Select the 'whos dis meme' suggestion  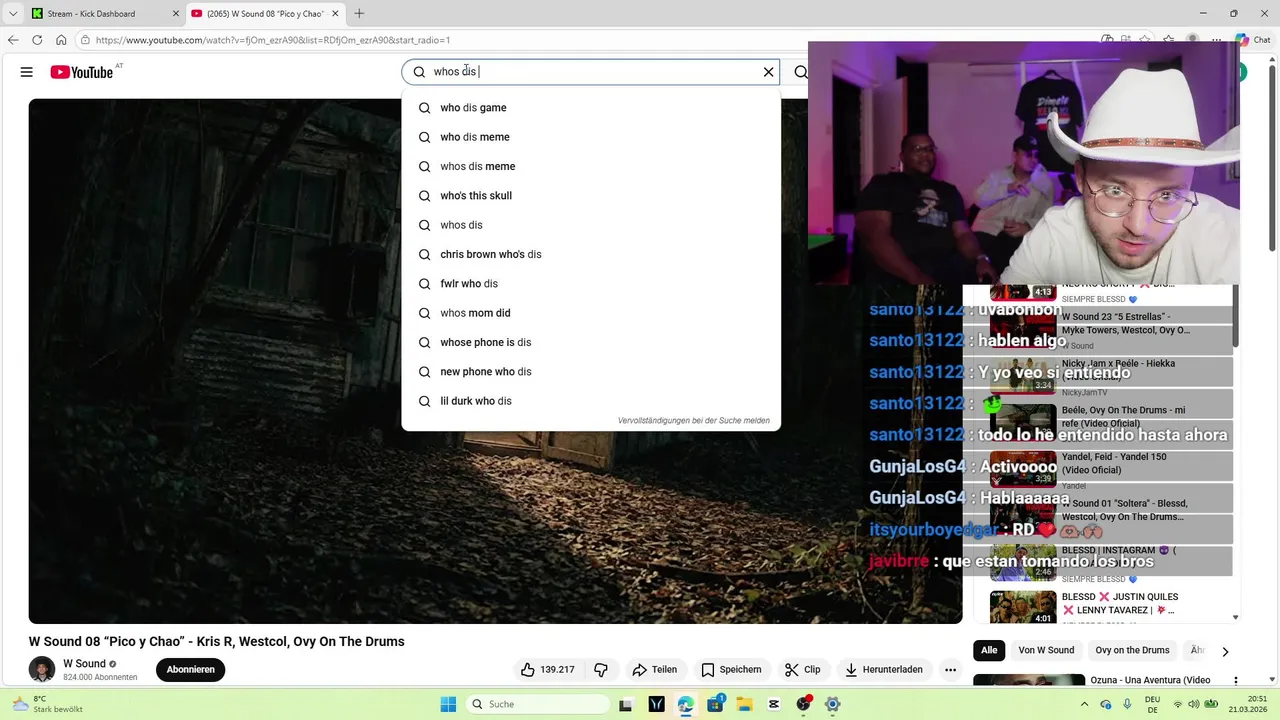click(x=590, y=166)
